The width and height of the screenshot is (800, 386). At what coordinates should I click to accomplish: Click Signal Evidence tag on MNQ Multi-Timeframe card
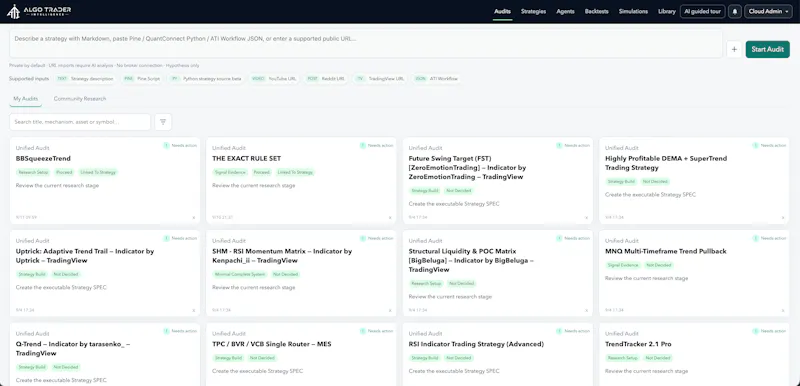click(622, 265)
